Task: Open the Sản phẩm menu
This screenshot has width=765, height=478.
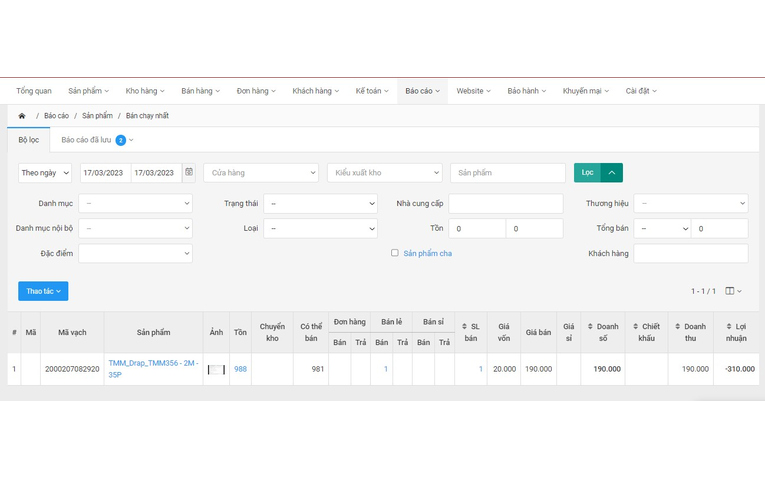Action: 88,91
